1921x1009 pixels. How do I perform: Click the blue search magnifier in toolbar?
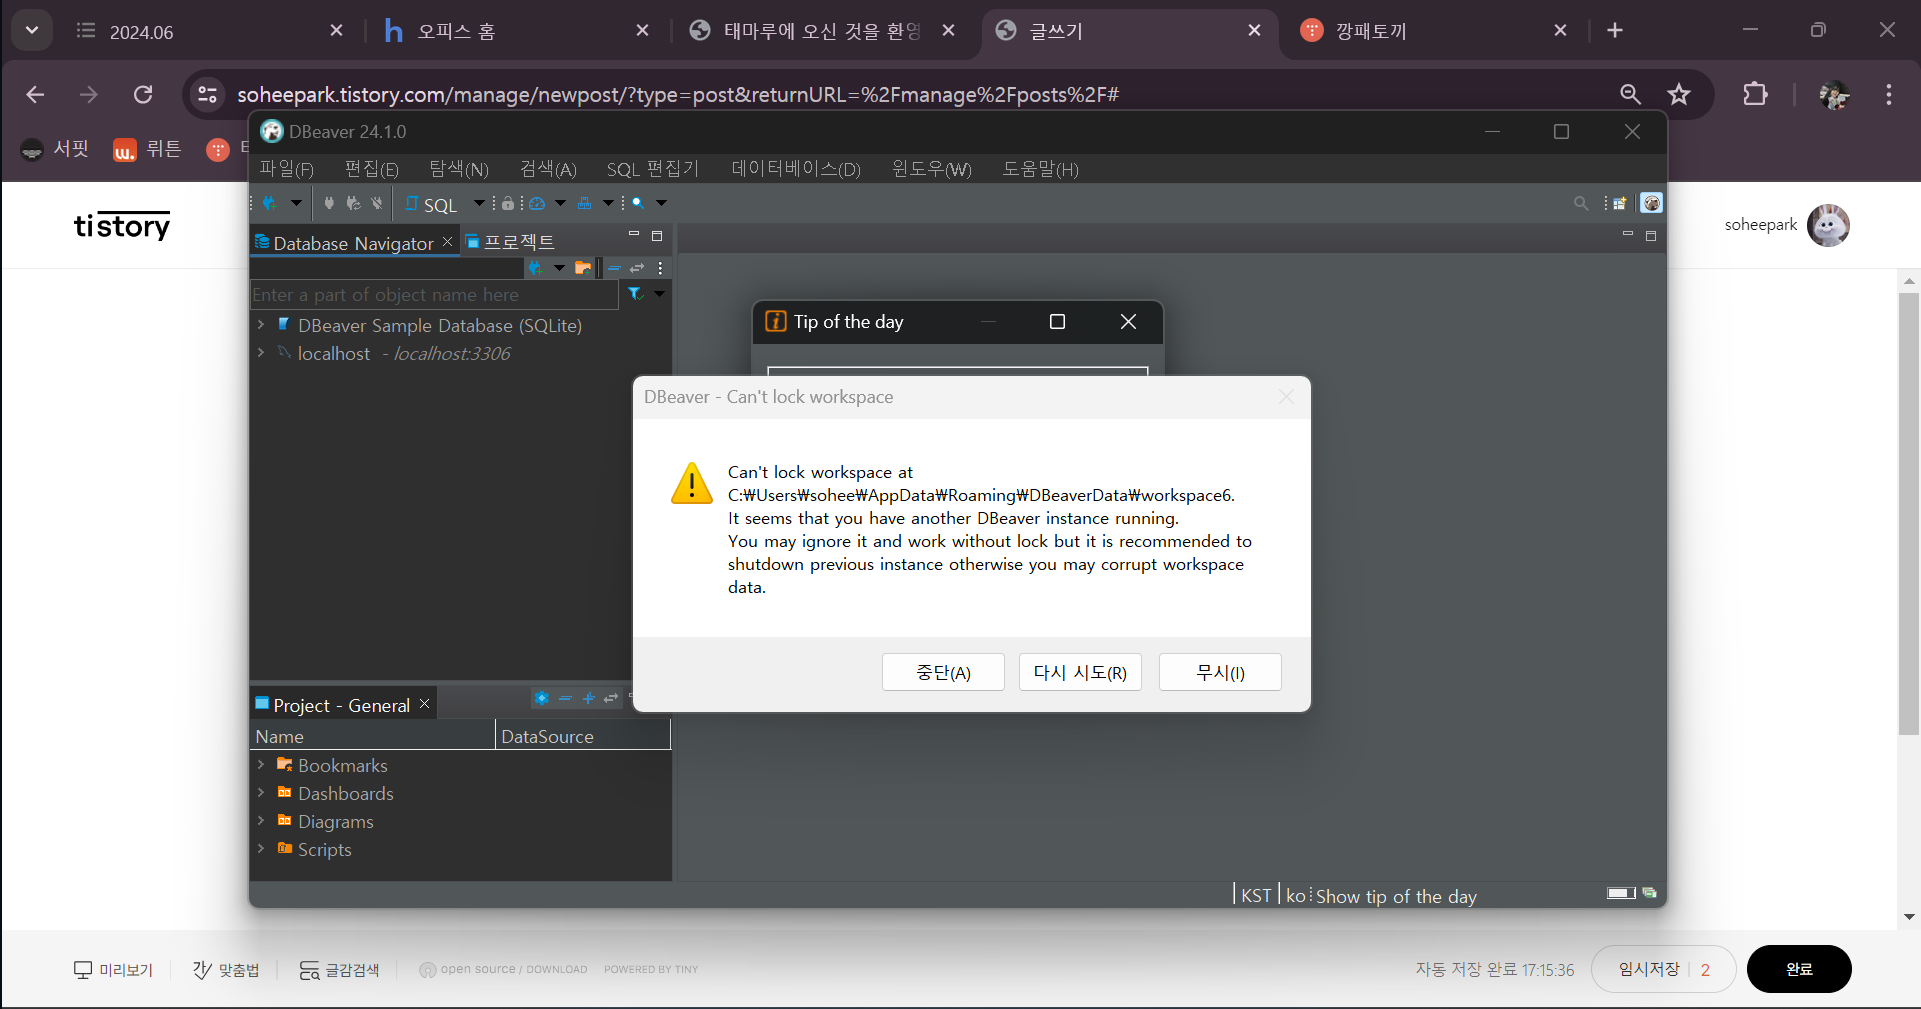(638, 203)
